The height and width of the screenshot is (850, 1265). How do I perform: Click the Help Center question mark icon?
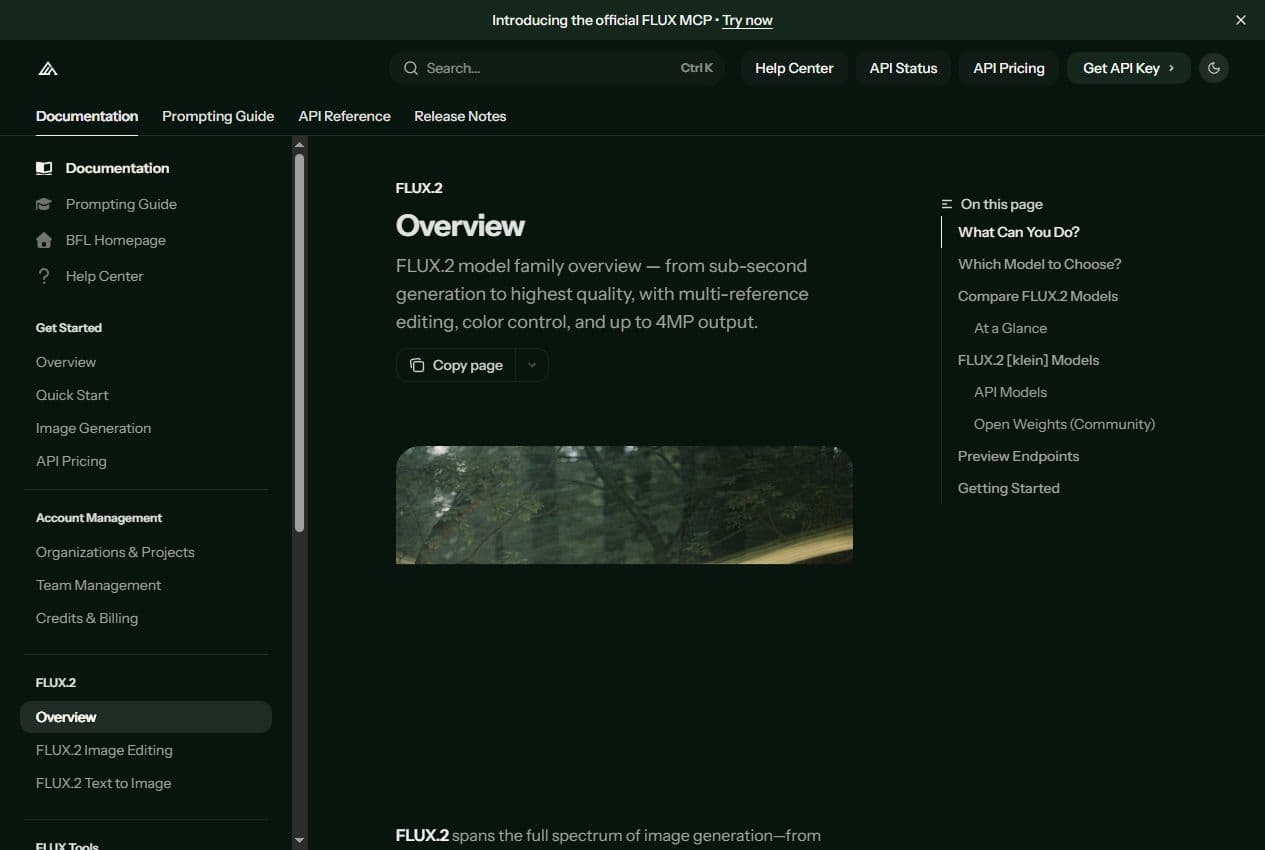44,276
